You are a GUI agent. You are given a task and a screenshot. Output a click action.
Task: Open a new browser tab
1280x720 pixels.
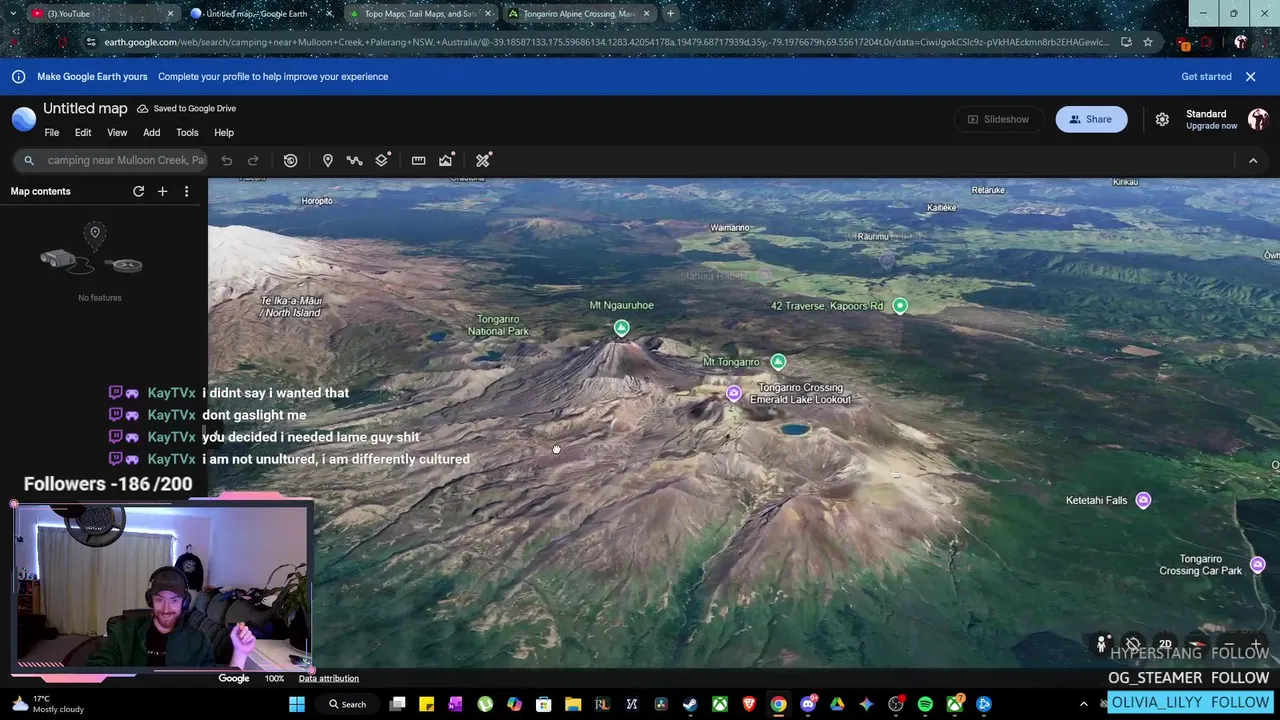click(x=671, y=14)
